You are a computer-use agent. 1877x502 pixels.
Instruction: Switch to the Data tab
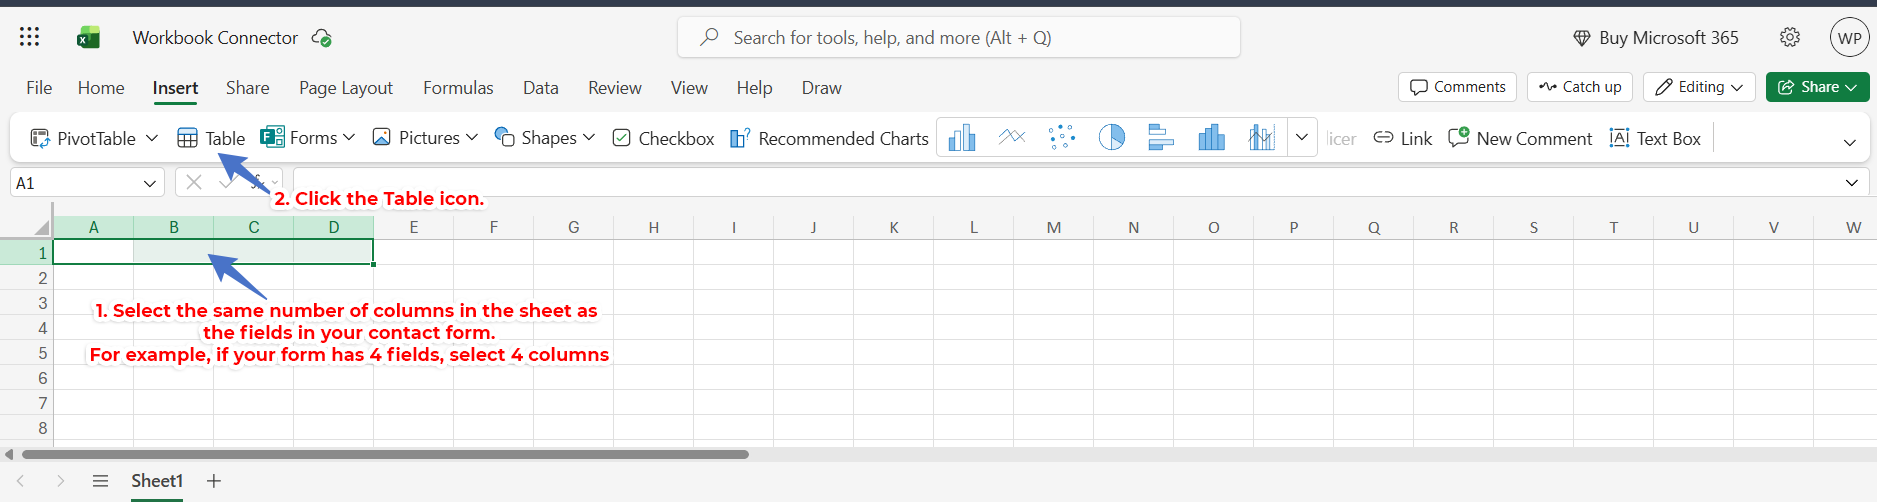541,88
